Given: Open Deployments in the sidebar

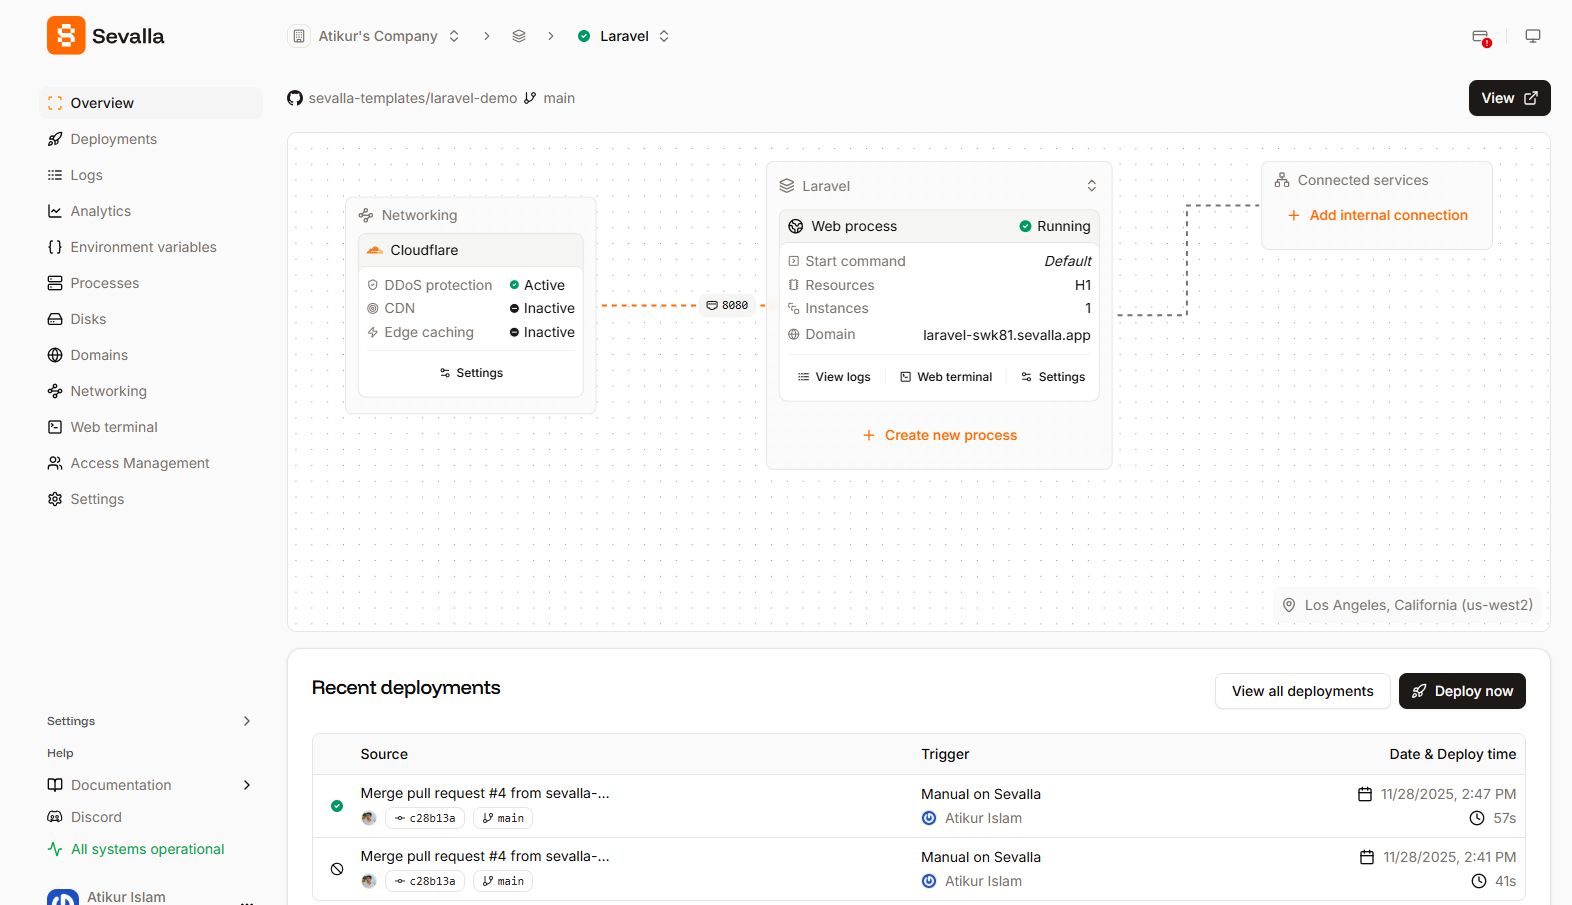Looking at the screenshot, I should pos(151,139).
